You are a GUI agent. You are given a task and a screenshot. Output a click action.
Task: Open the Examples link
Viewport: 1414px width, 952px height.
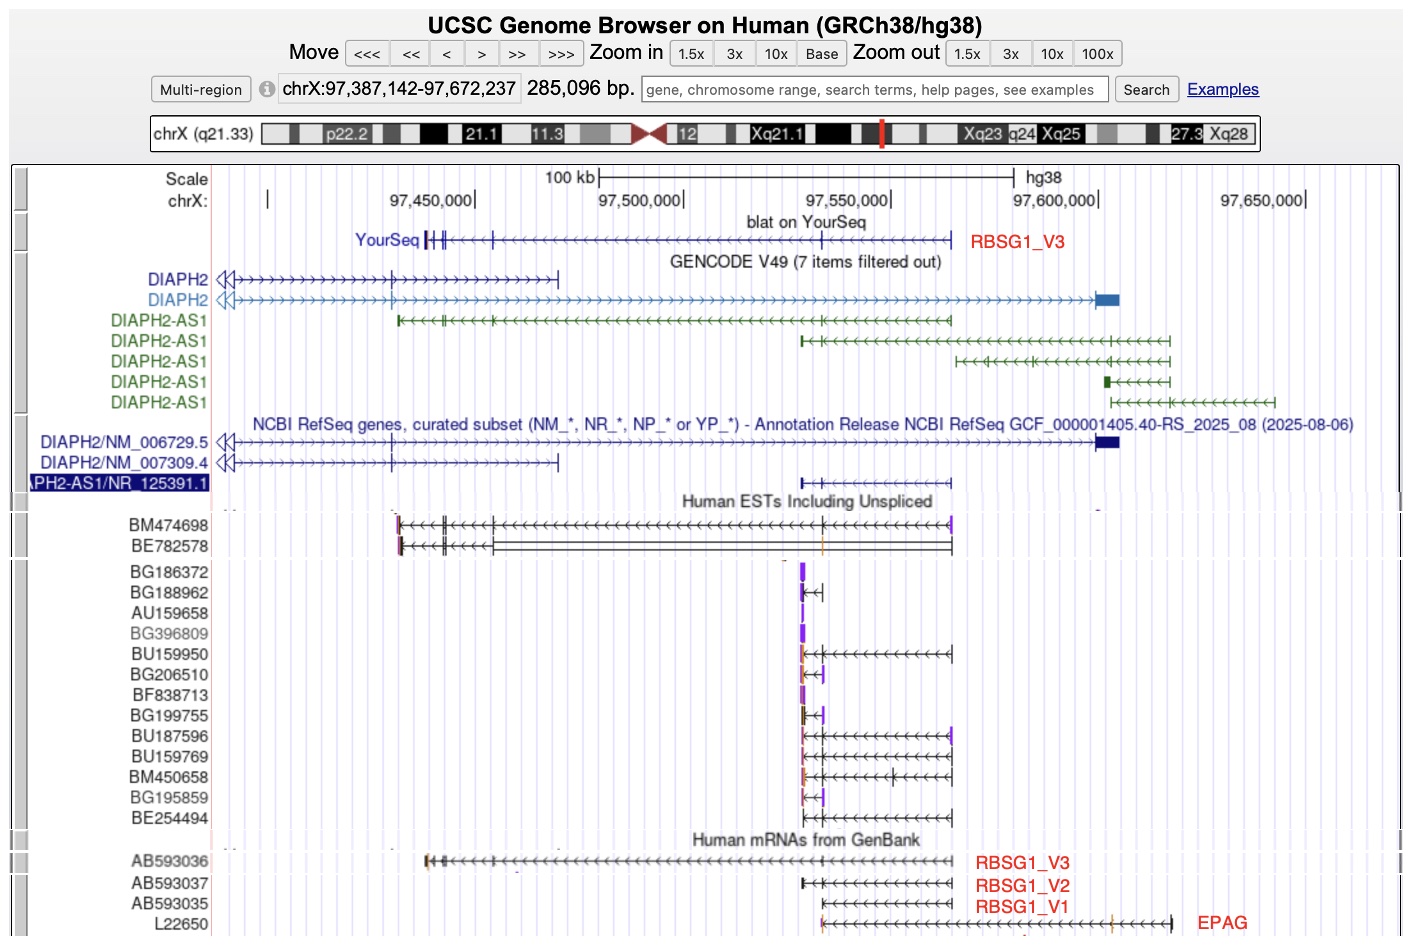coord(1223,89)
